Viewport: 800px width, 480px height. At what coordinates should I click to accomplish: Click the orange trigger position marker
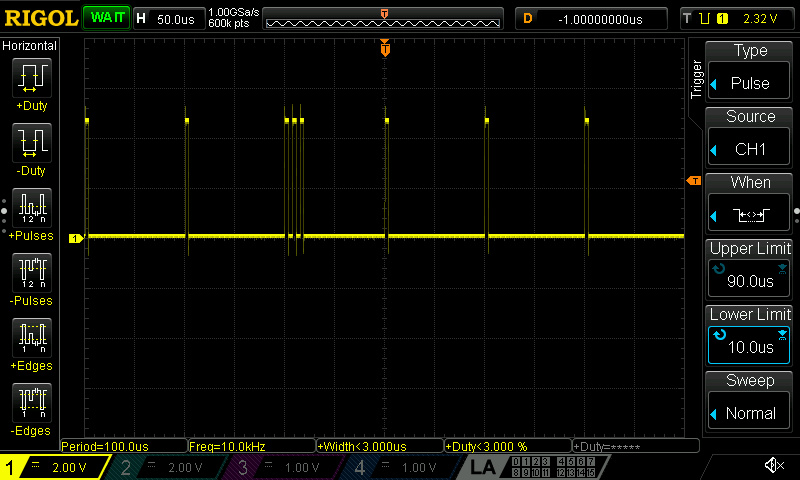(x=385, y=48)
